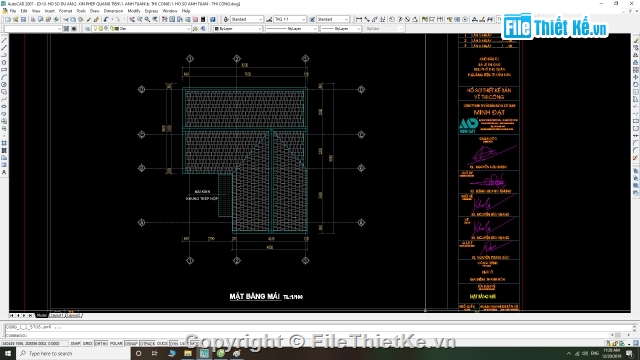The height and width of the screenshot is (360, 640).
Task: Open the ByColor plot style dropdown
Action: pos(384,29)
